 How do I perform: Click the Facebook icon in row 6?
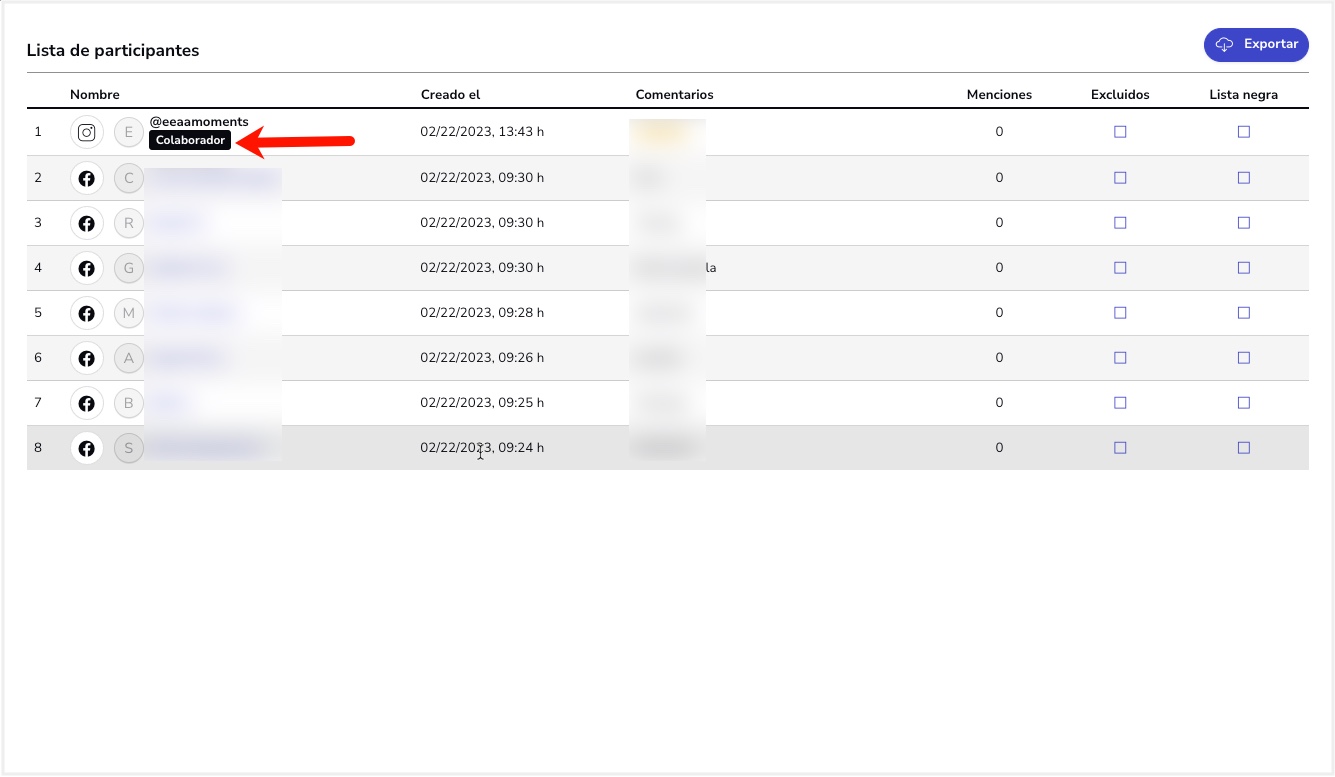coord(87,358)
